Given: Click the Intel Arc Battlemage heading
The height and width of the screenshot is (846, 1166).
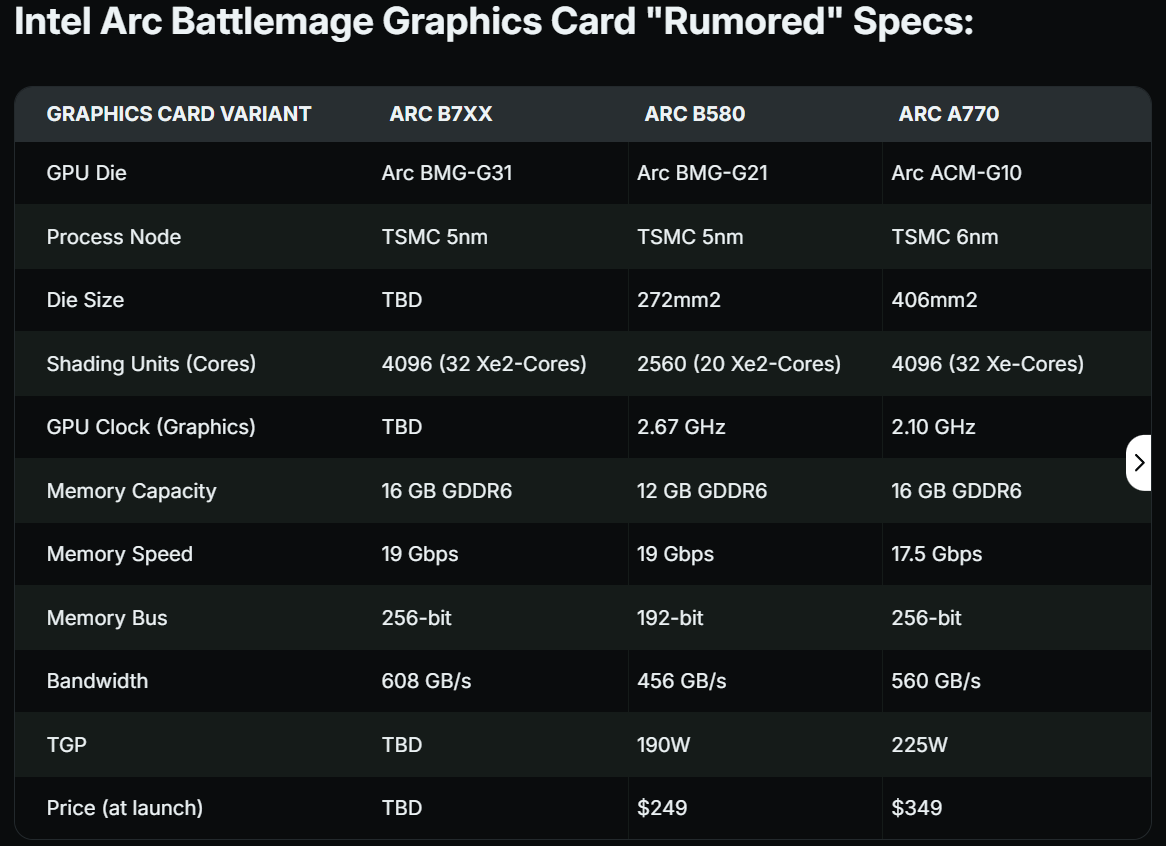Looking at the screenshot, I should pyautogui.click(x=494, y=23).
